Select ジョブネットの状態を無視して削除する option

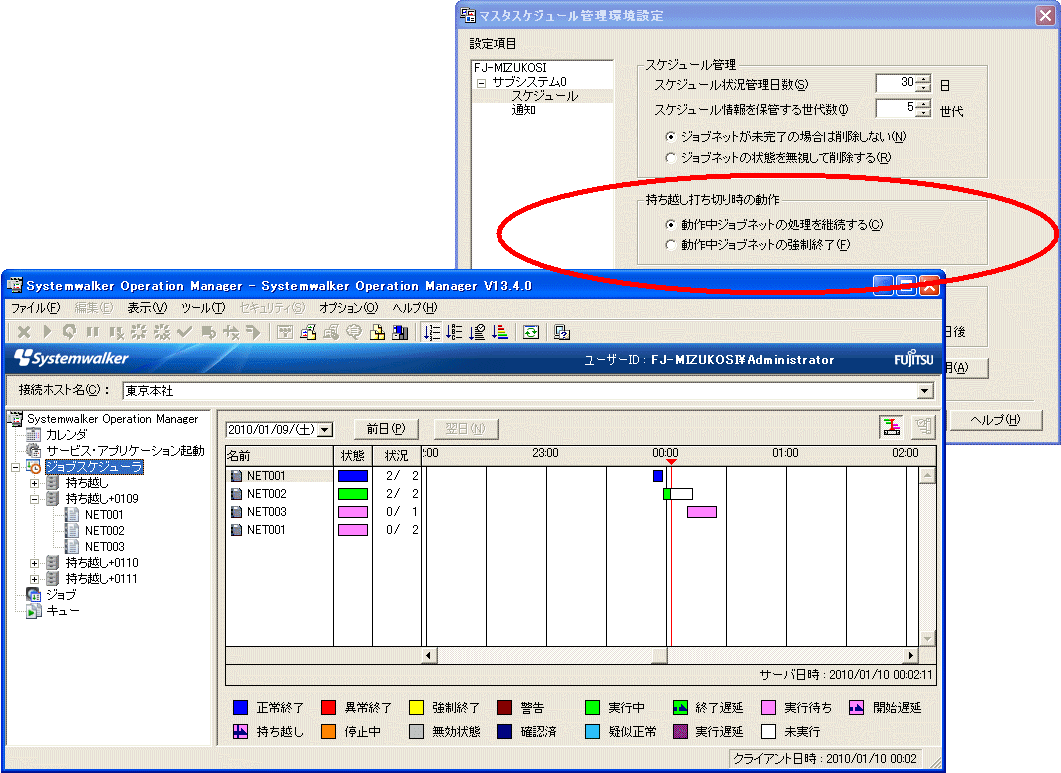(x=671, y=158)
